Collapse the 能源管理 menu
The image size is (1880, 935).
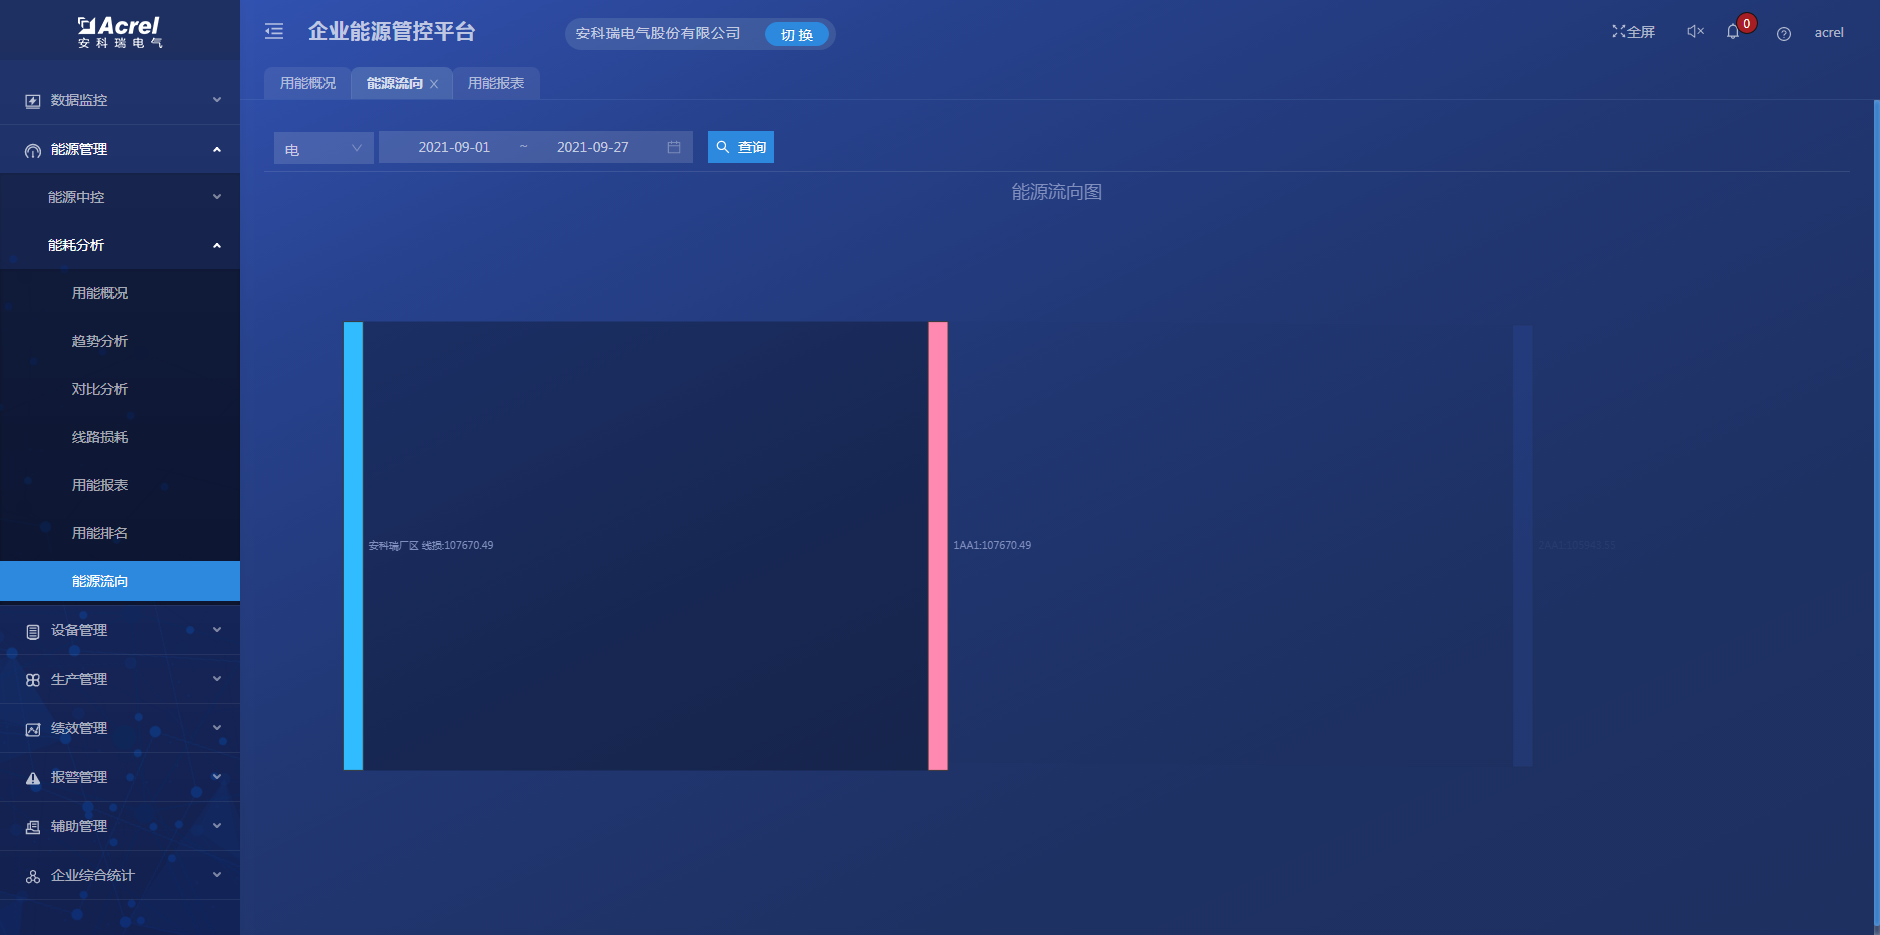pyautogui.click(x=120, y=149)
